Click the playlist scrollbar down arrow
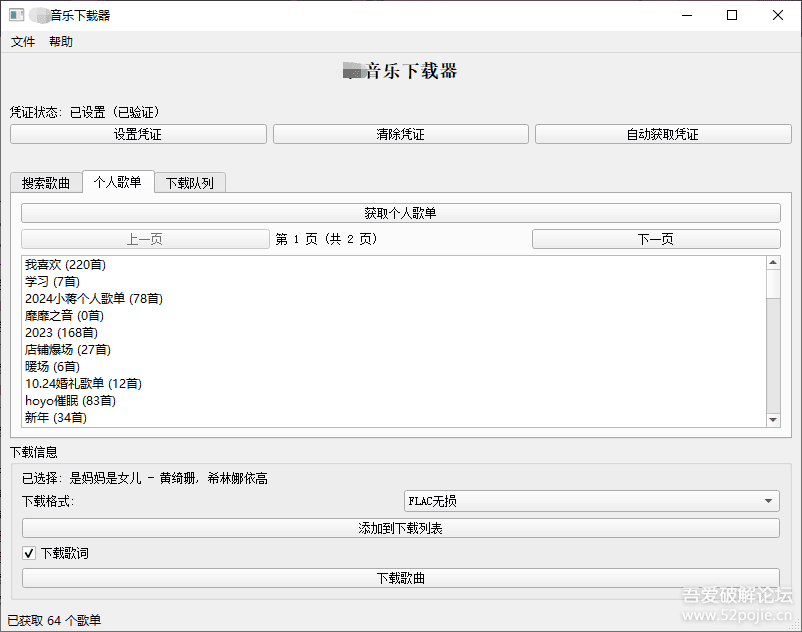 pyautogui.click(x=772, y=419)
